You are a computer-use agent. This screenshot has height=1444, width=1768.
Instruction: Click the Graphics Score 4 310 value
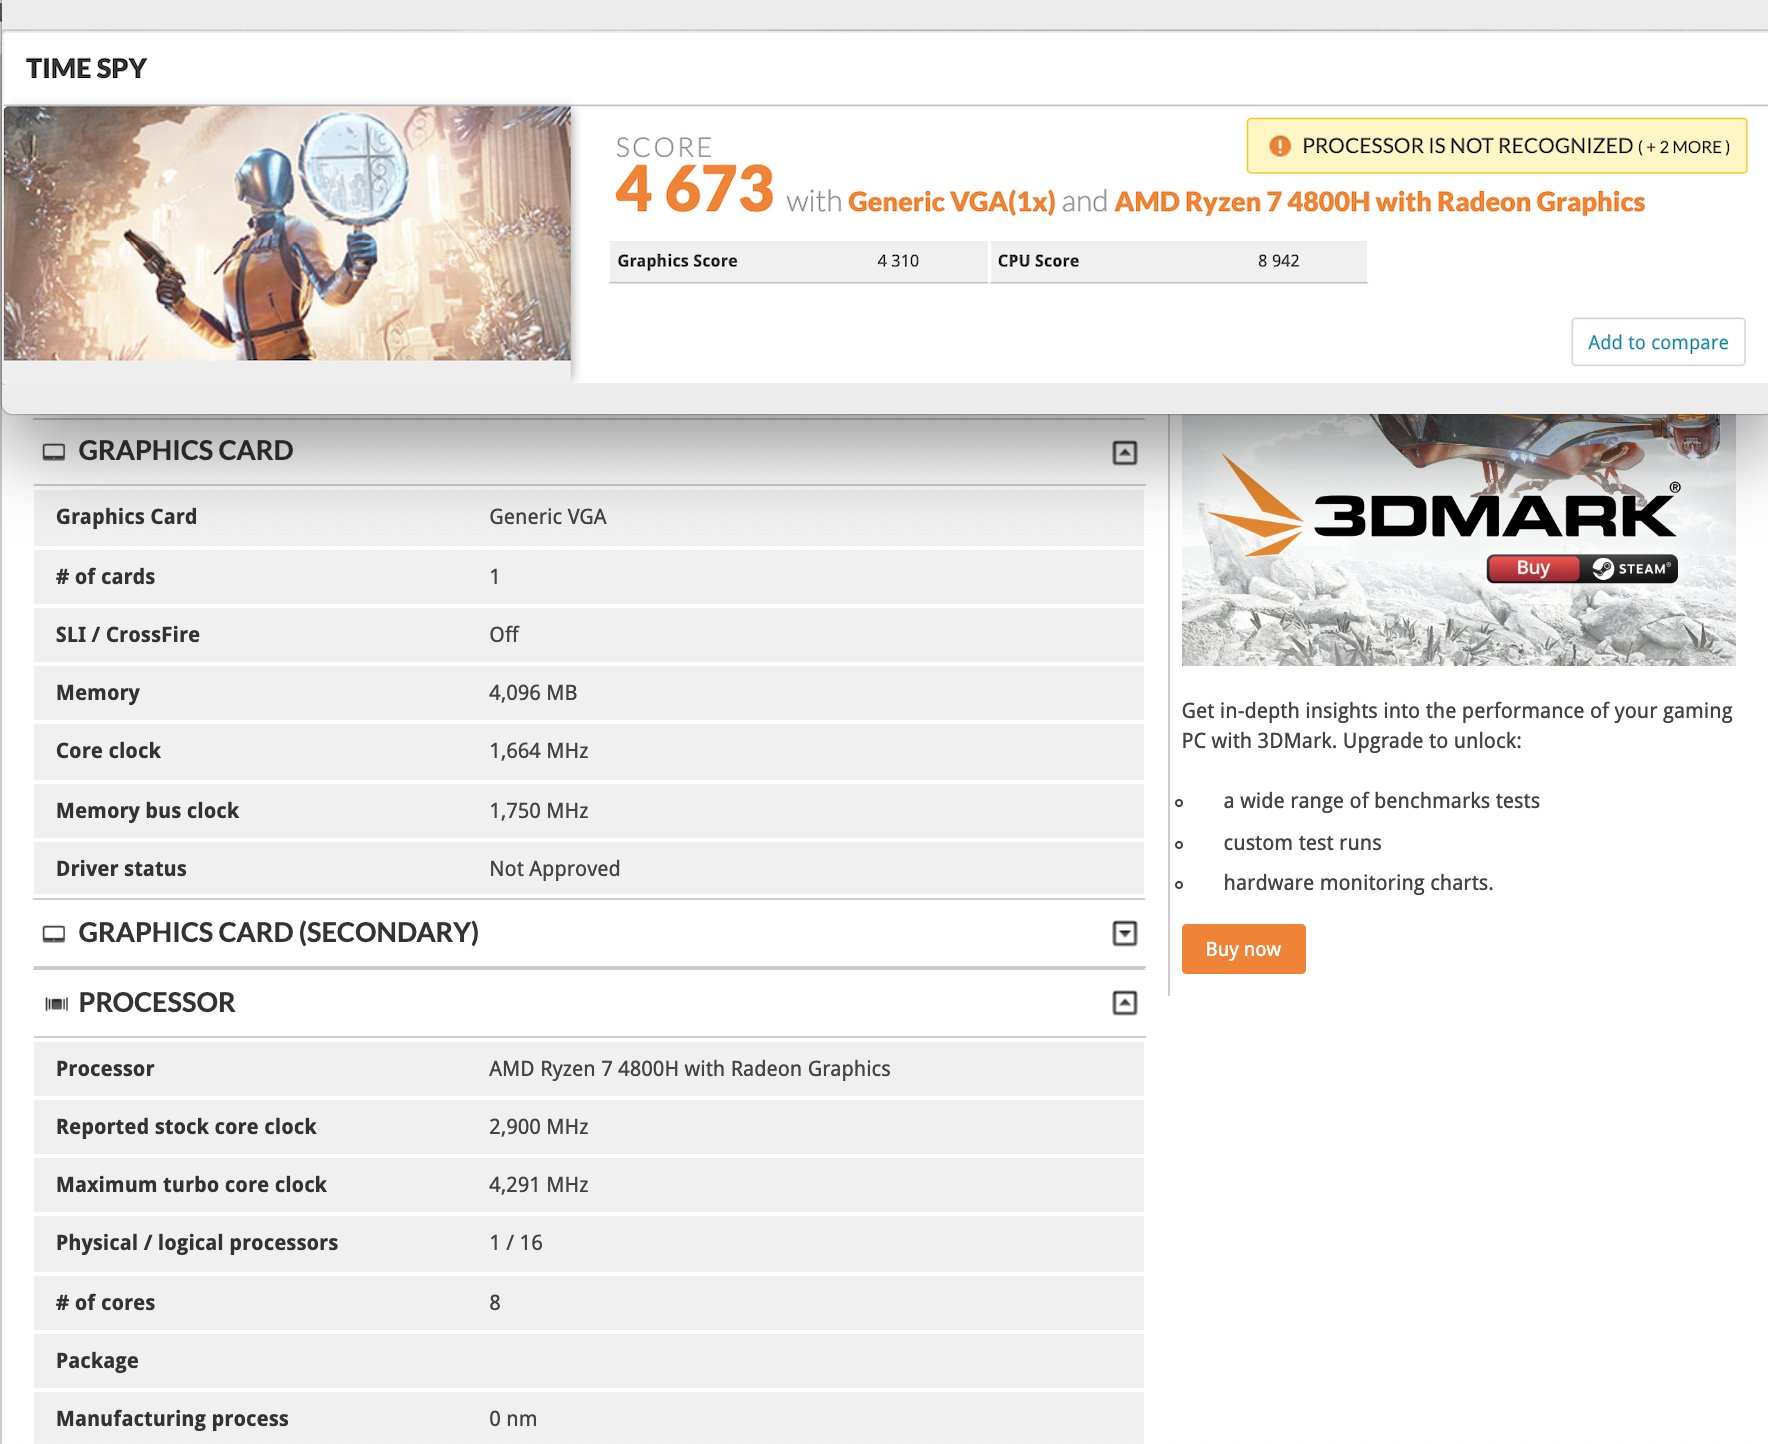898,261
